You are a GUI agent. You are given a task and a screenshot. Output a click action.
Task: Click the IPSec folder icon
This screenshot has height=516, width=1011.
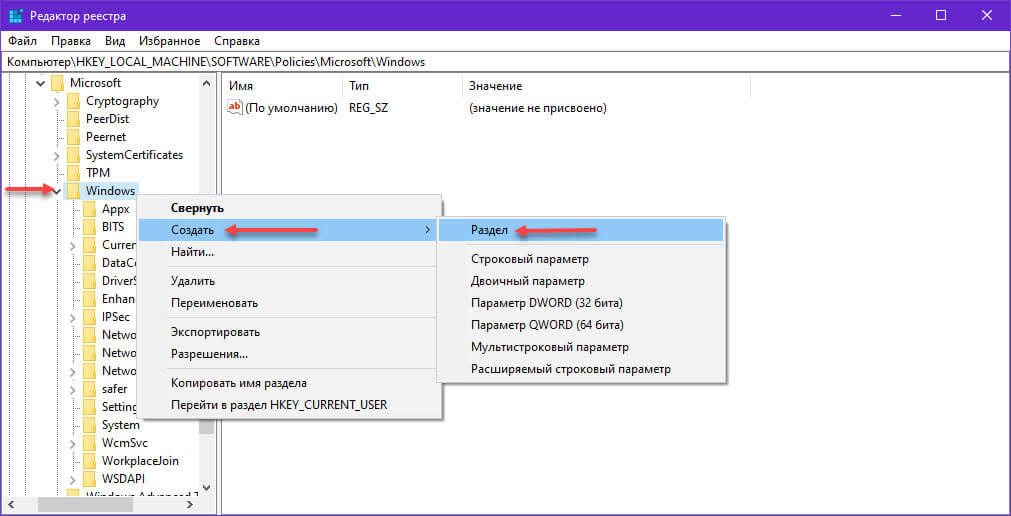point(90,317)
